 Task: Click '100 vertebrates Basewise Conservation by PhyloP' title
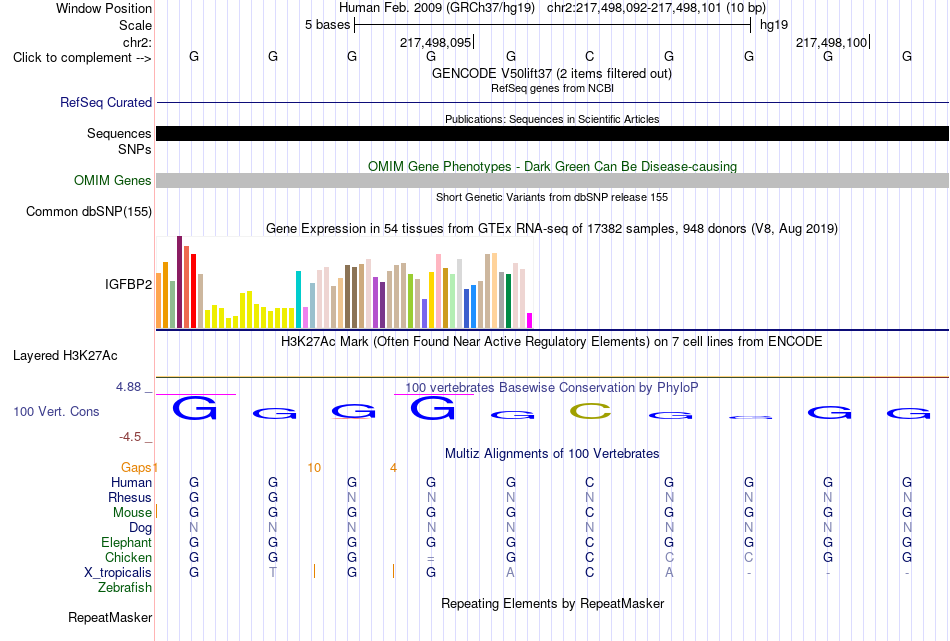(x=551, y=388)
